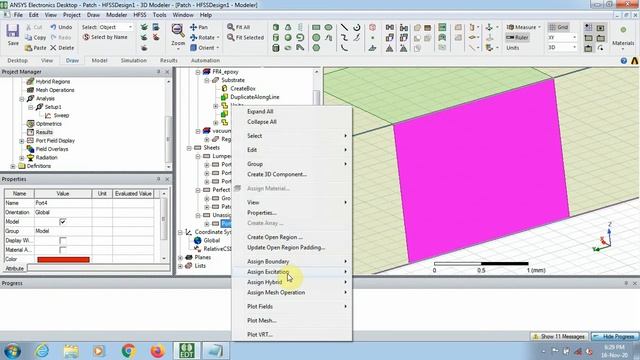Click Select by Name

coord(105,37)
